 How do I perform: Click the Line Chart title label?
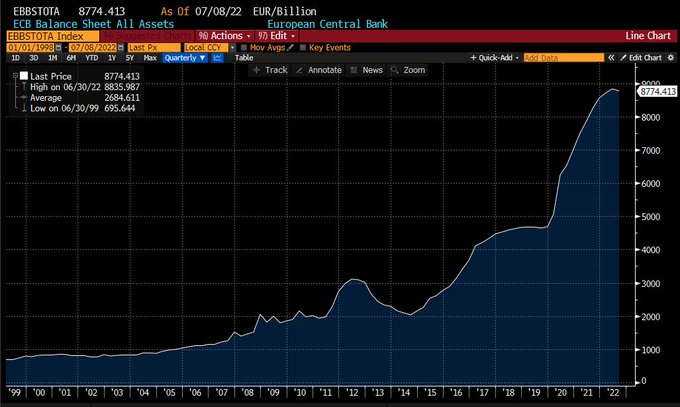(648, 36)
